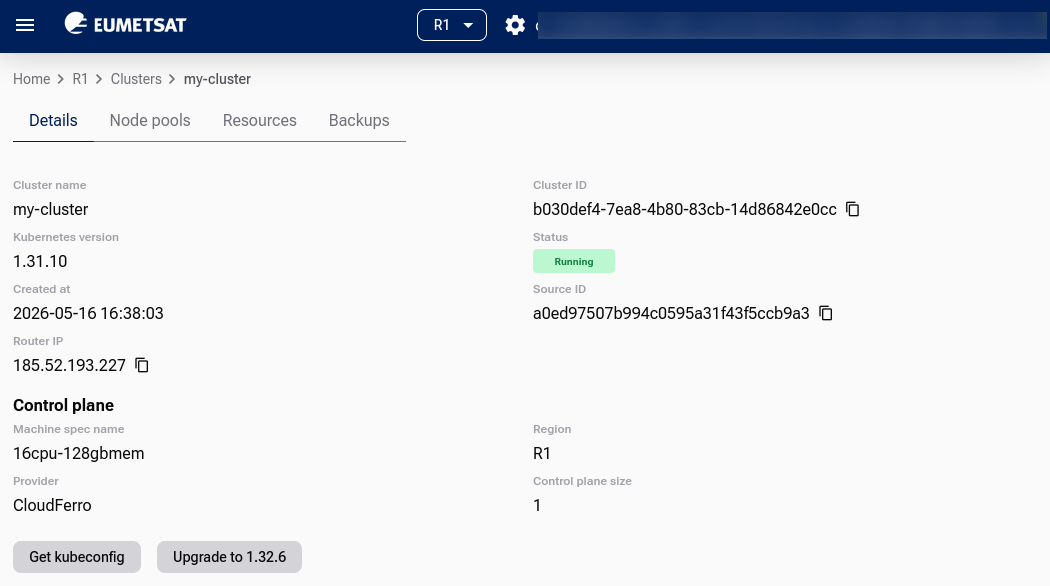Click my-cluster breadcrumb item
This screenshot has height=586, width=1050.
(217, 79)
